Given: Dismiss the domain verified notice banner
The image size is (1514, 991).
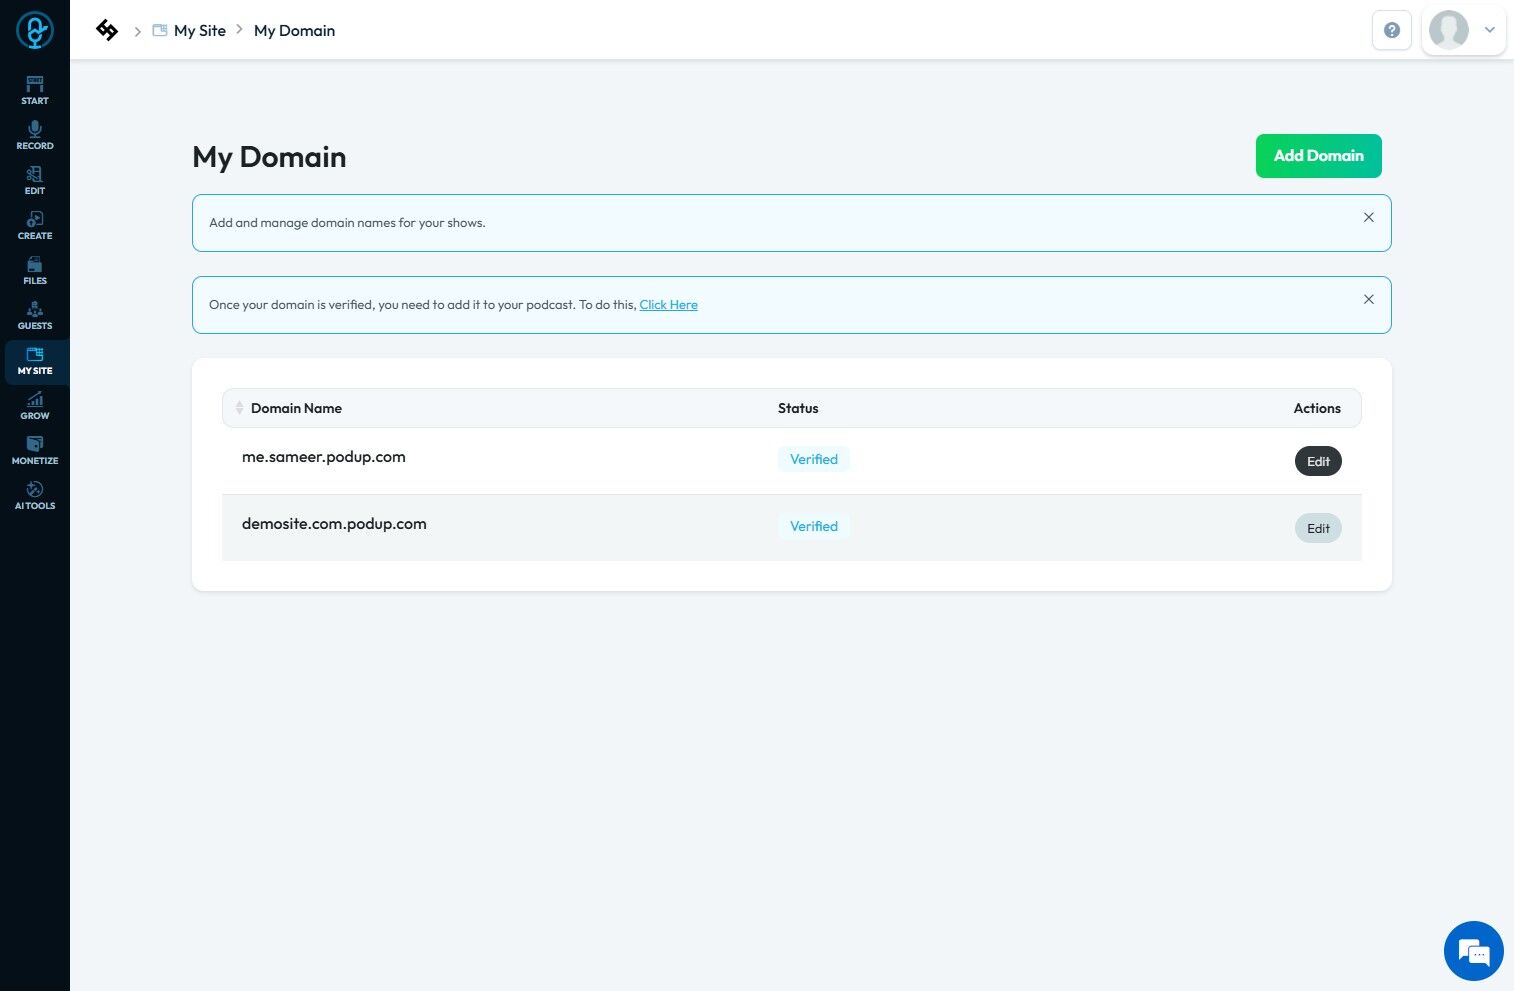Looking at the screenshot, I should coord(1368,299).
